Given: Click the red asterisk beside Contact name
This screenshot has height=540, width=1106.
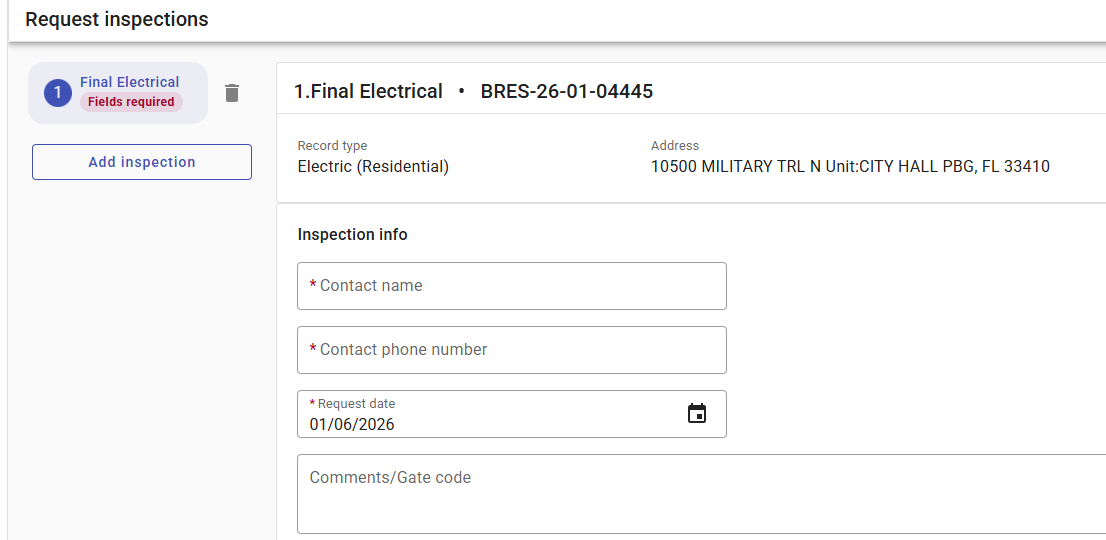Looking at the screenshot, I should (313, 286).
